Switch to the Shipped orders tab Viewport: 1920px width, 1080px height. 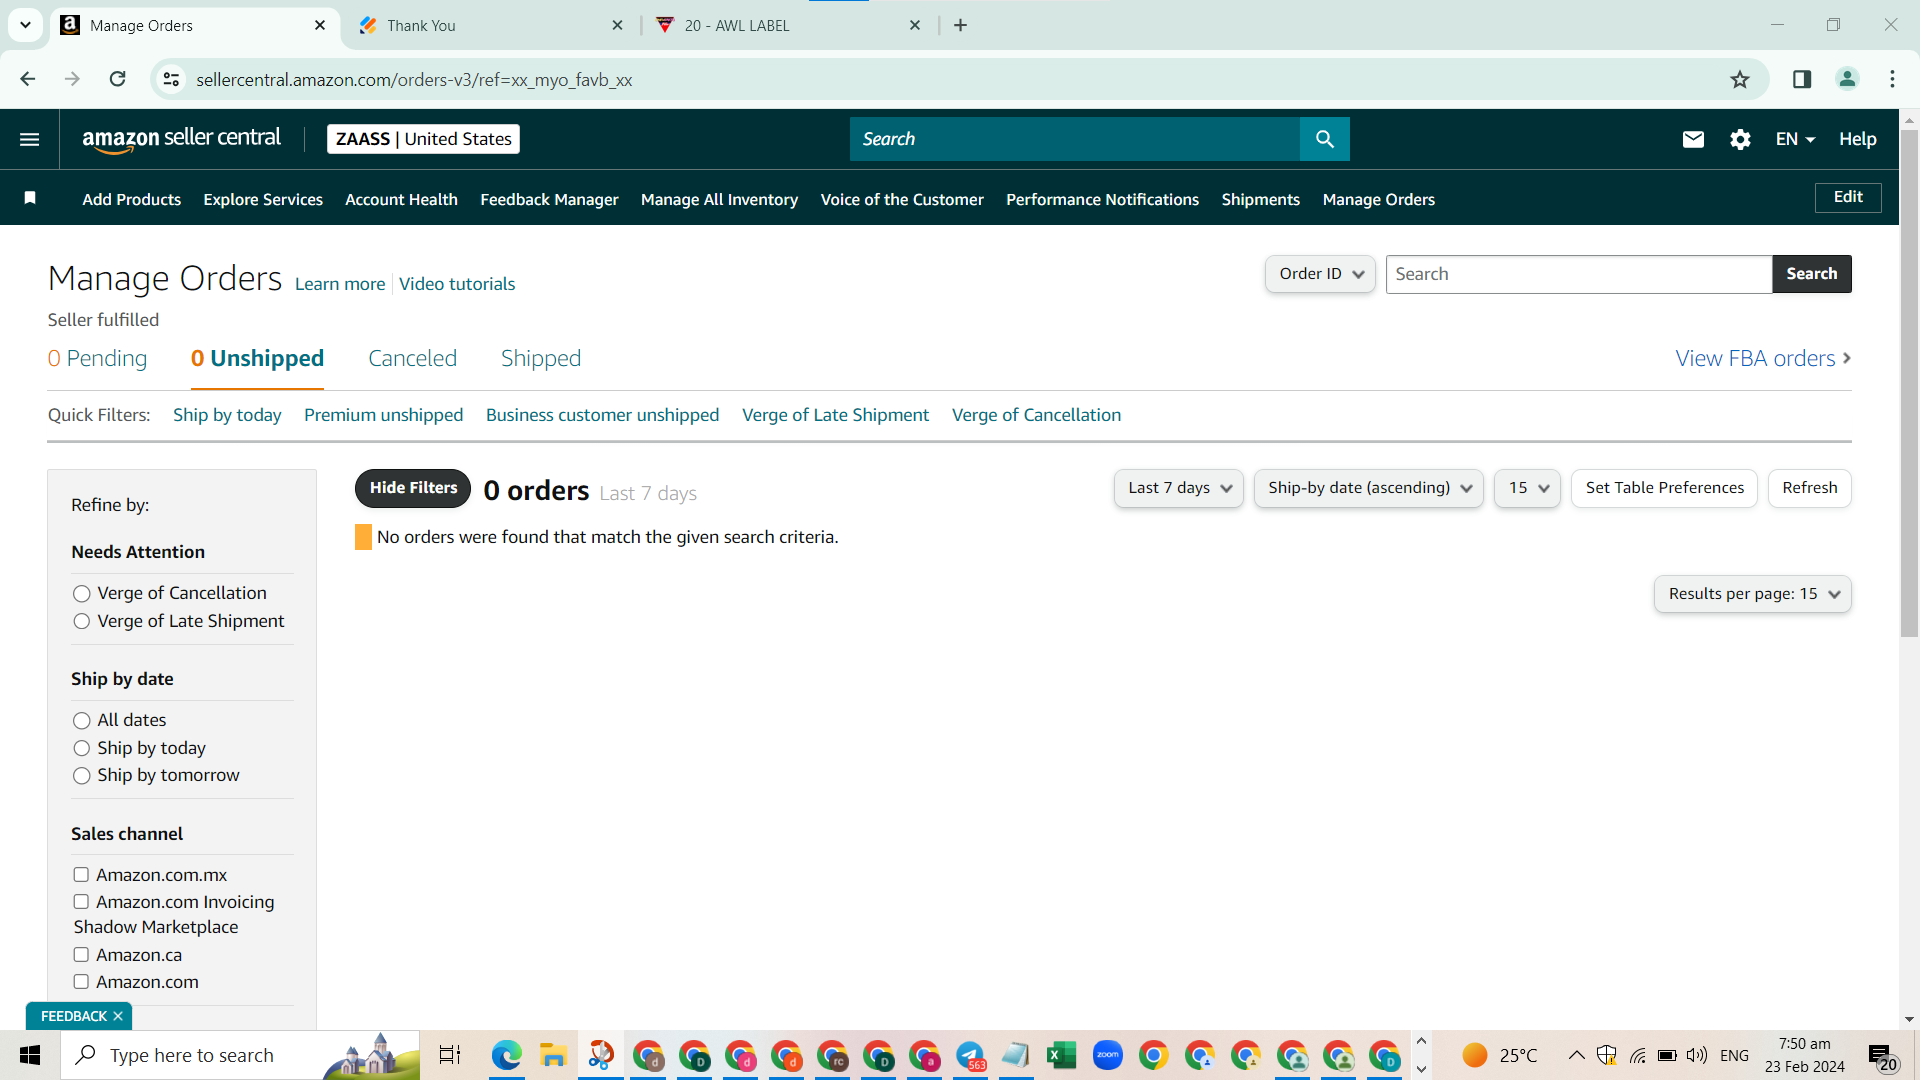(541, 358)
